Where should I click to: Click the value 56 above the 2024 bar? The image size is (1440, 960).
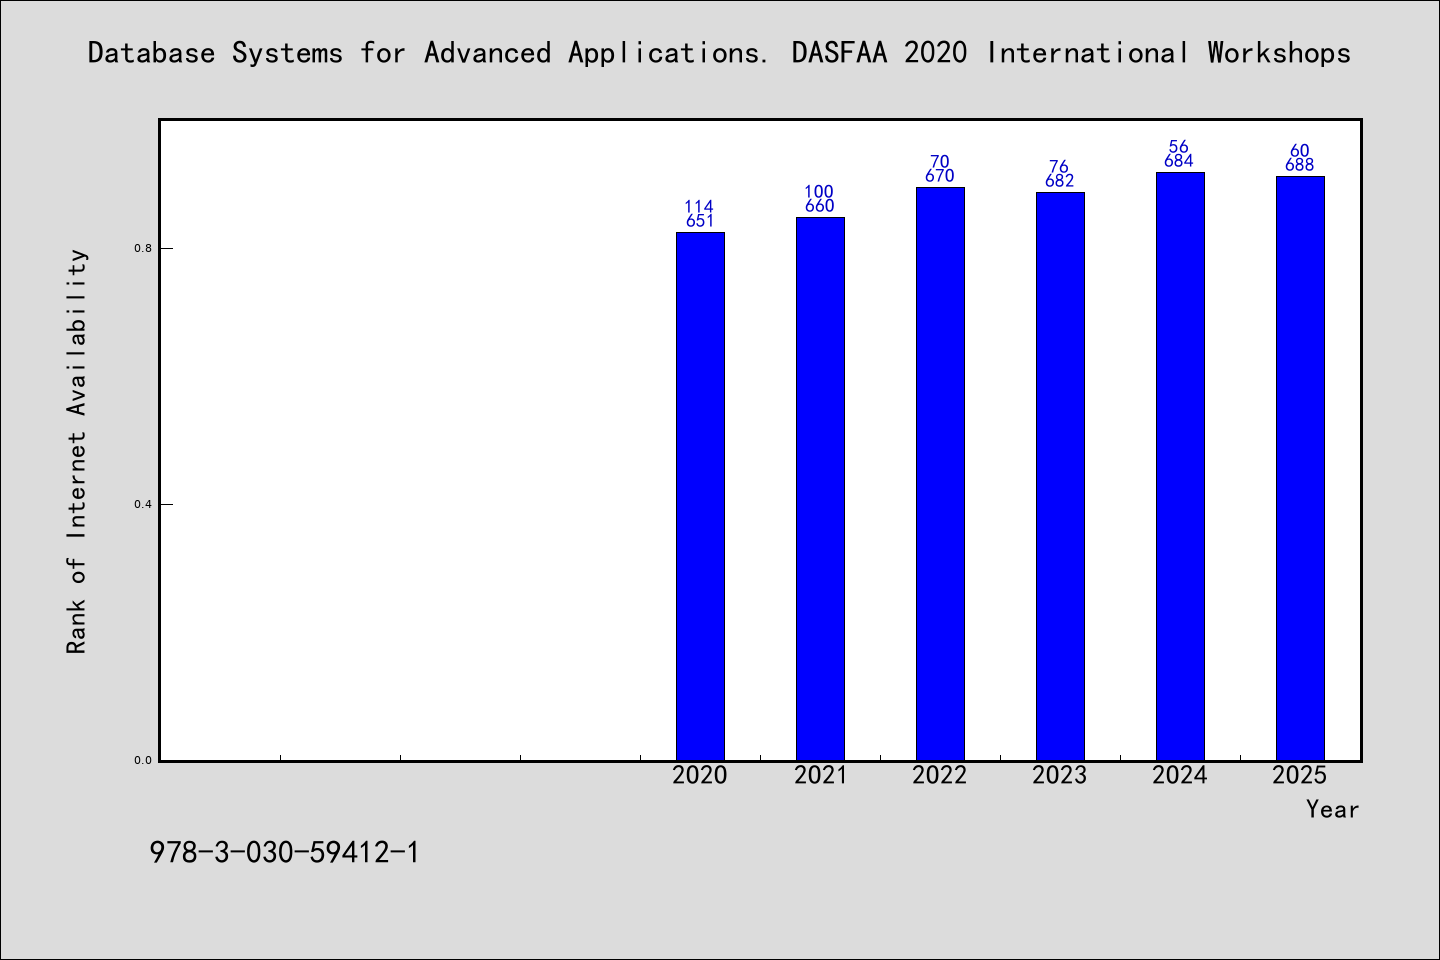click(1179, 147)
